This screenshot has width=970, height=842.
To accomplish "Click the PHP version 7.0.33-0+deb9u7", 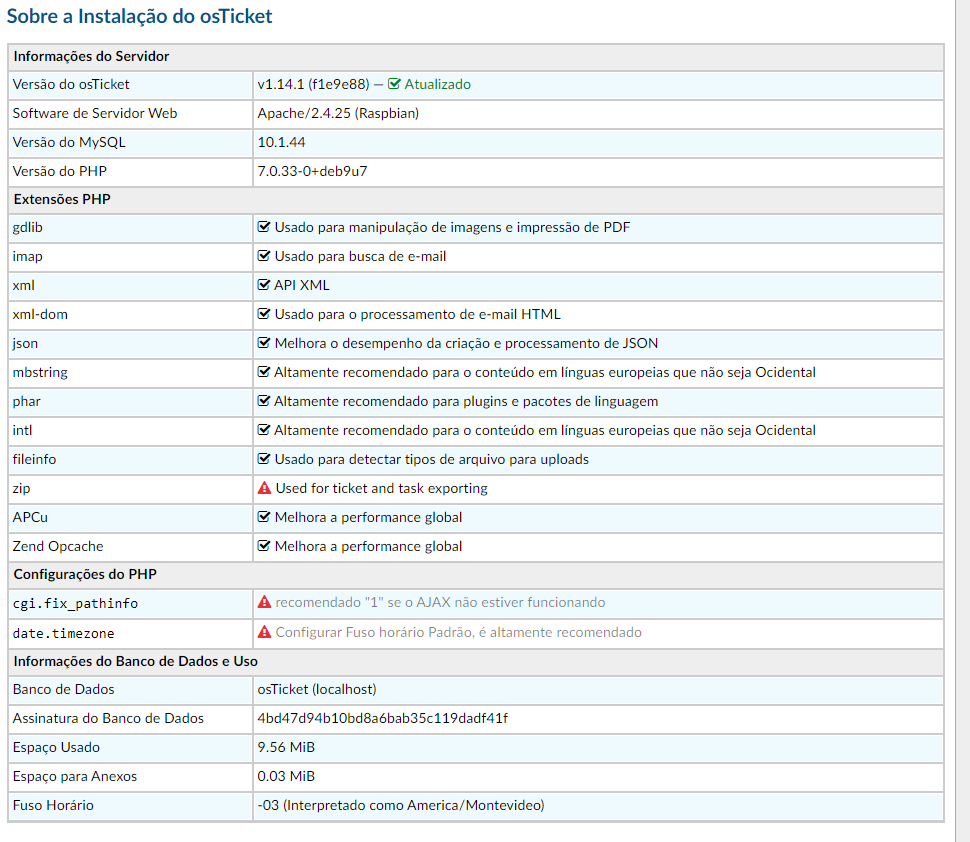I will [312, 171].
